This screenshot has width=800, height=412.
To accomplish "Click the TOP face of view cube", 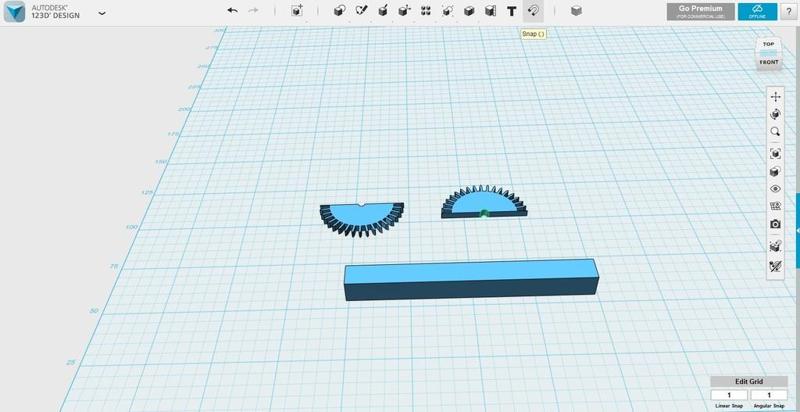I will coord(768,44).
